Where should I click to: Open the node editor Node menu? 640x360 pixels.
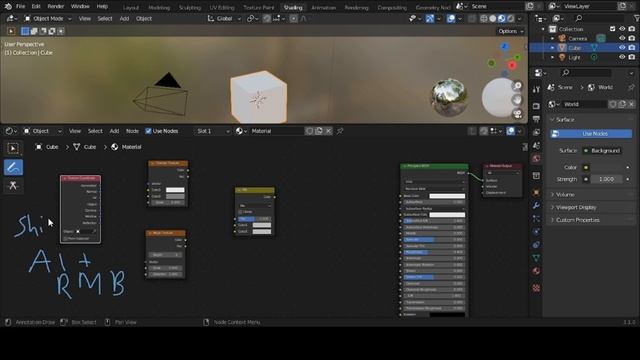click(x=132, y=131)
